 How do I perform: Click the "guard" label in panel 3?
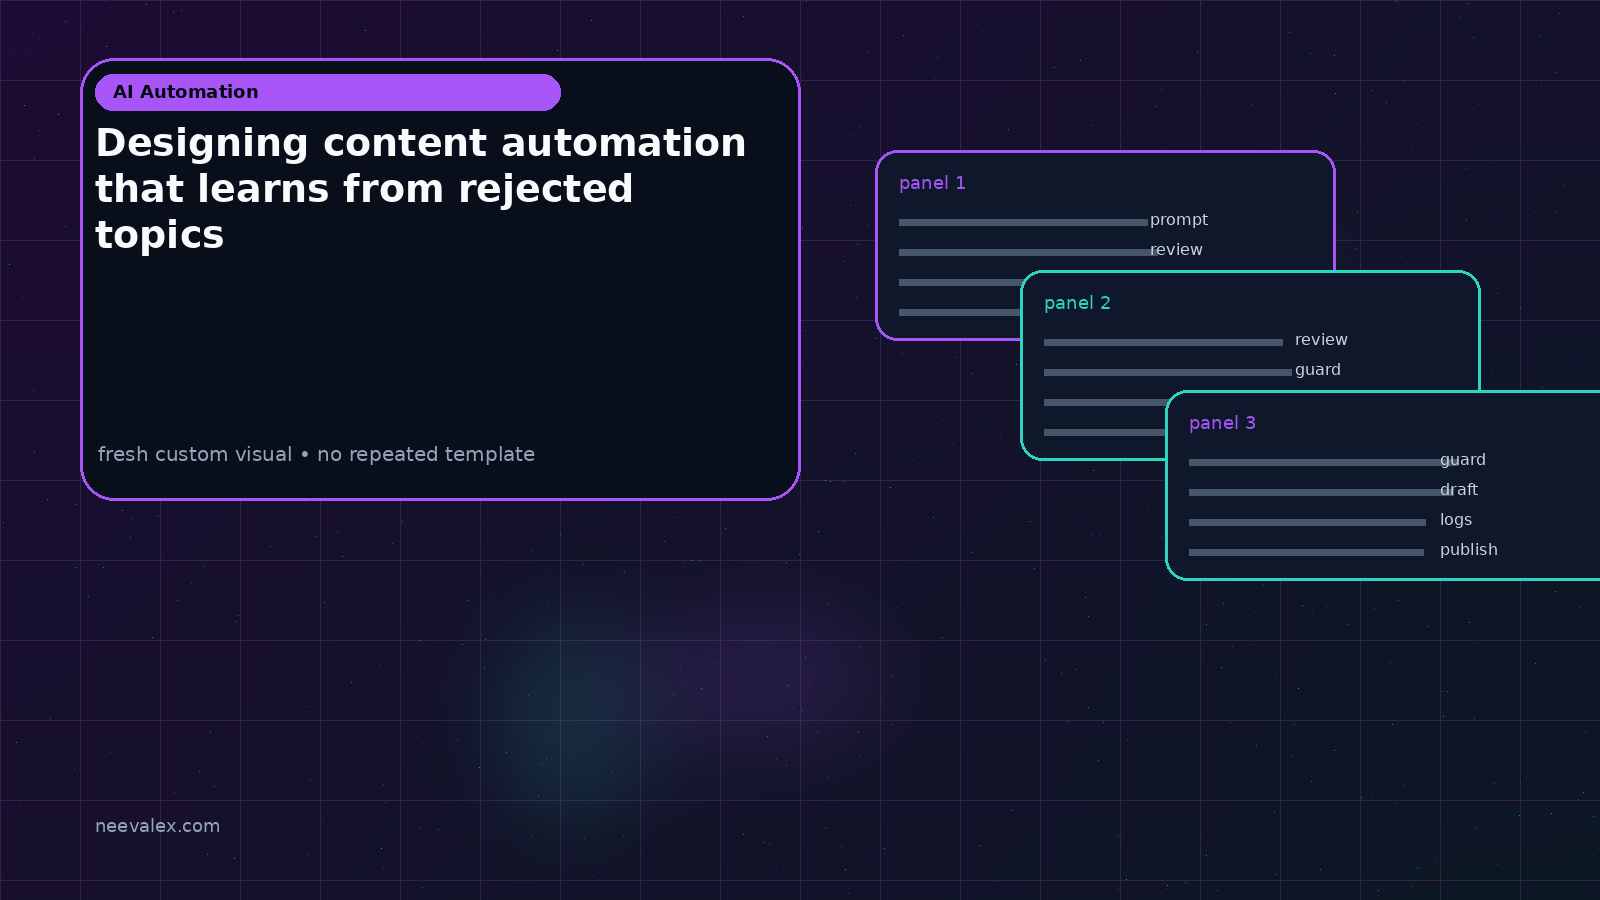point(1463,460)
